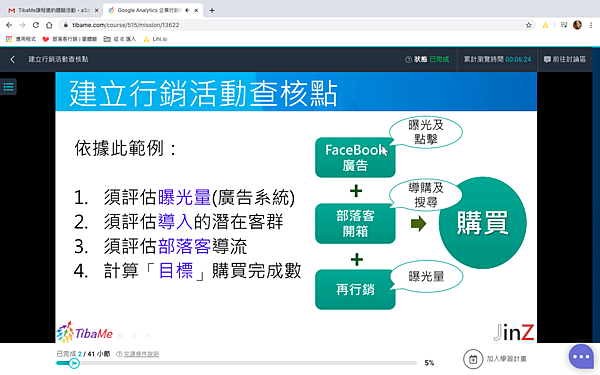Open the Chrome profile avatar
600x375 pixels.
pyautogui.click(x=577, y=25)
